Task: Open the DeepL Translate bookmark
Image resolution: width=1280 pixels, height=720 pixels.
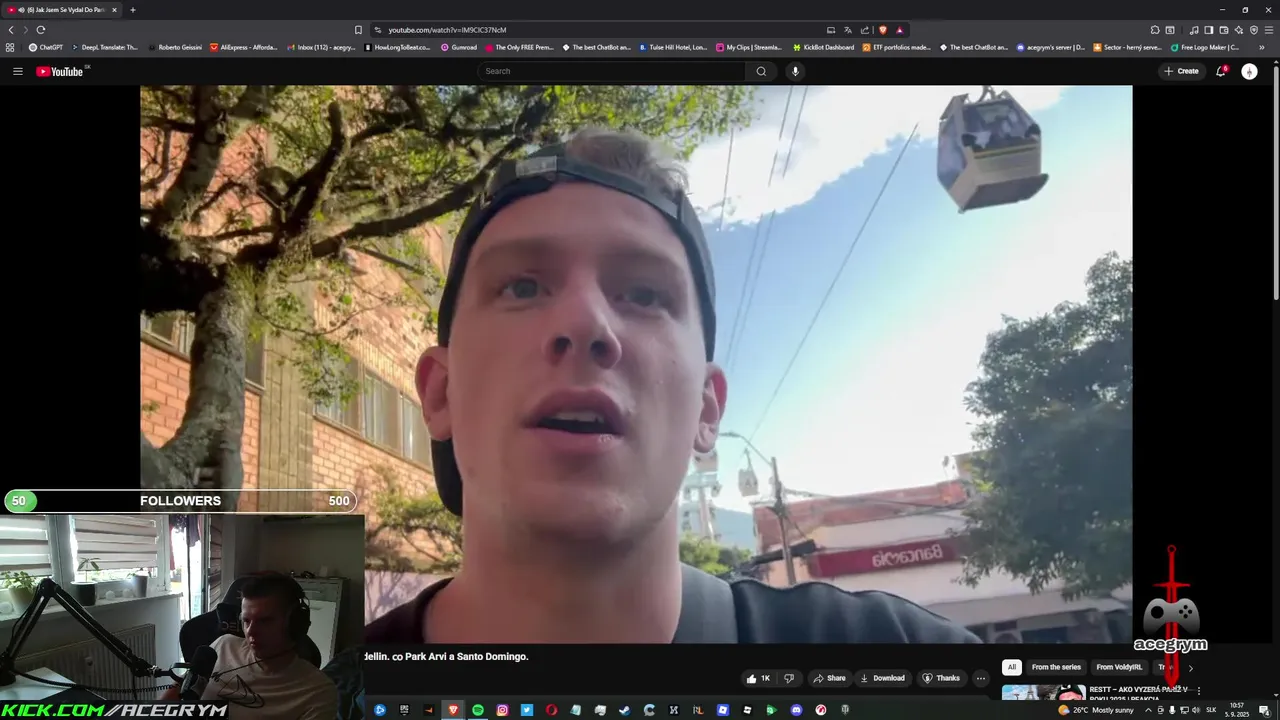Action: point(105,47)
